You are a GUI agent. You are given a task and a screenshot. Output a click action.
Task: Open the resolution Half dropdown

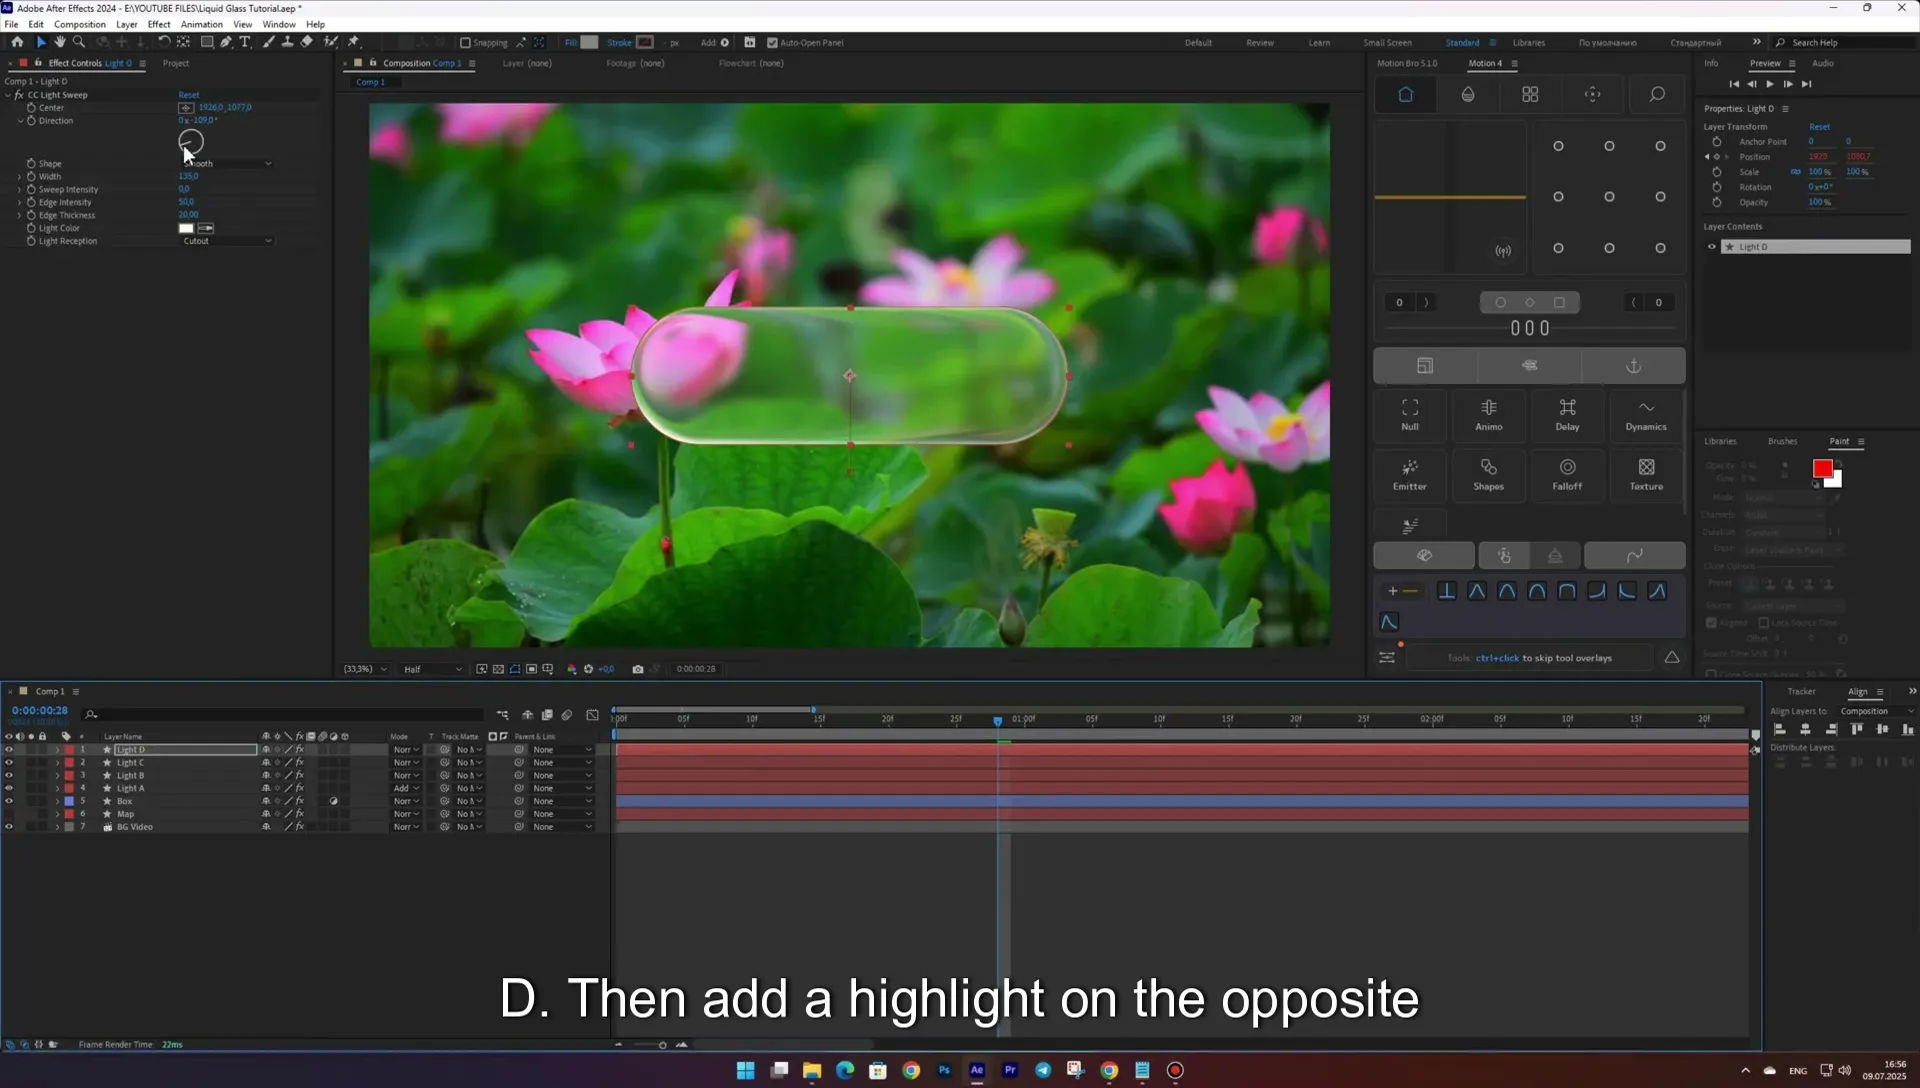click(432, 669)
